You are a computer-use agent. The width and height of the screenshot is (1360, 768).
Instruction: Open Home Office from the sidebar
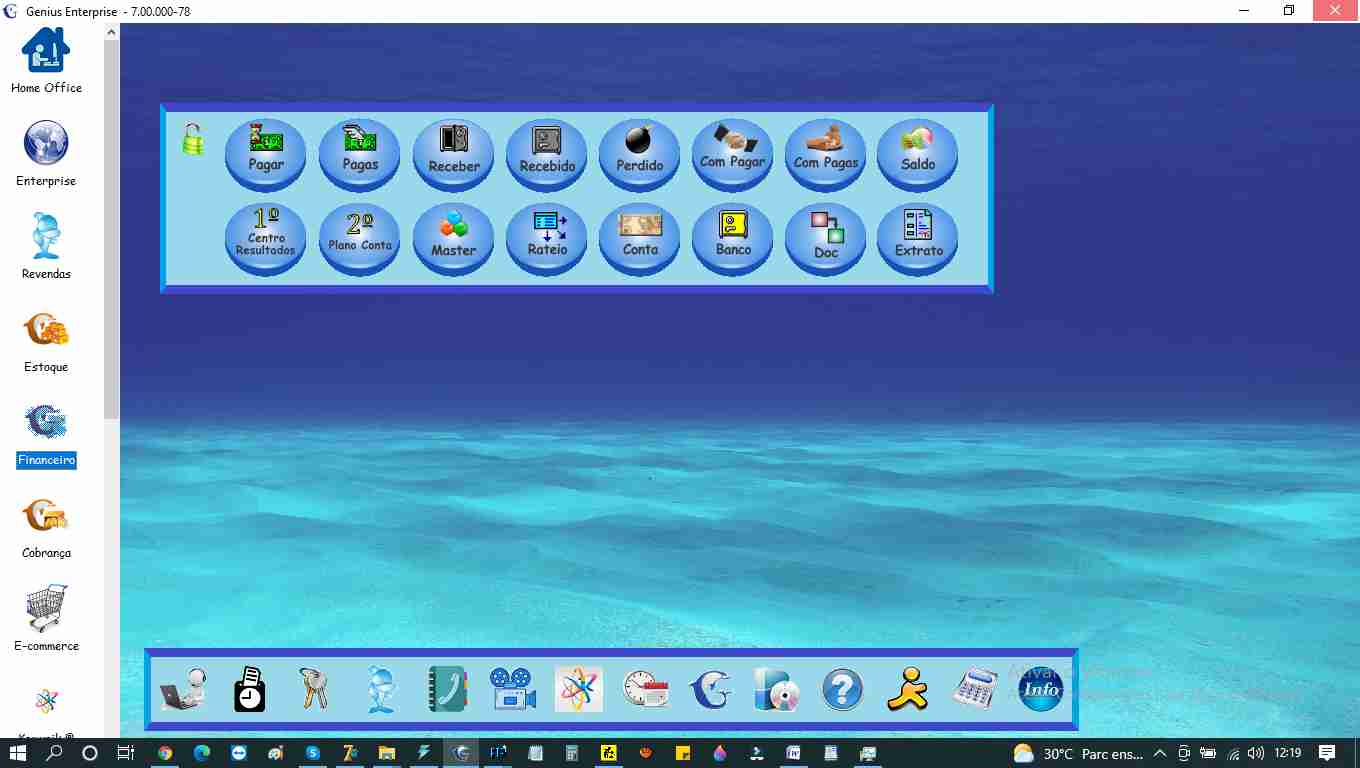point(46,60)
